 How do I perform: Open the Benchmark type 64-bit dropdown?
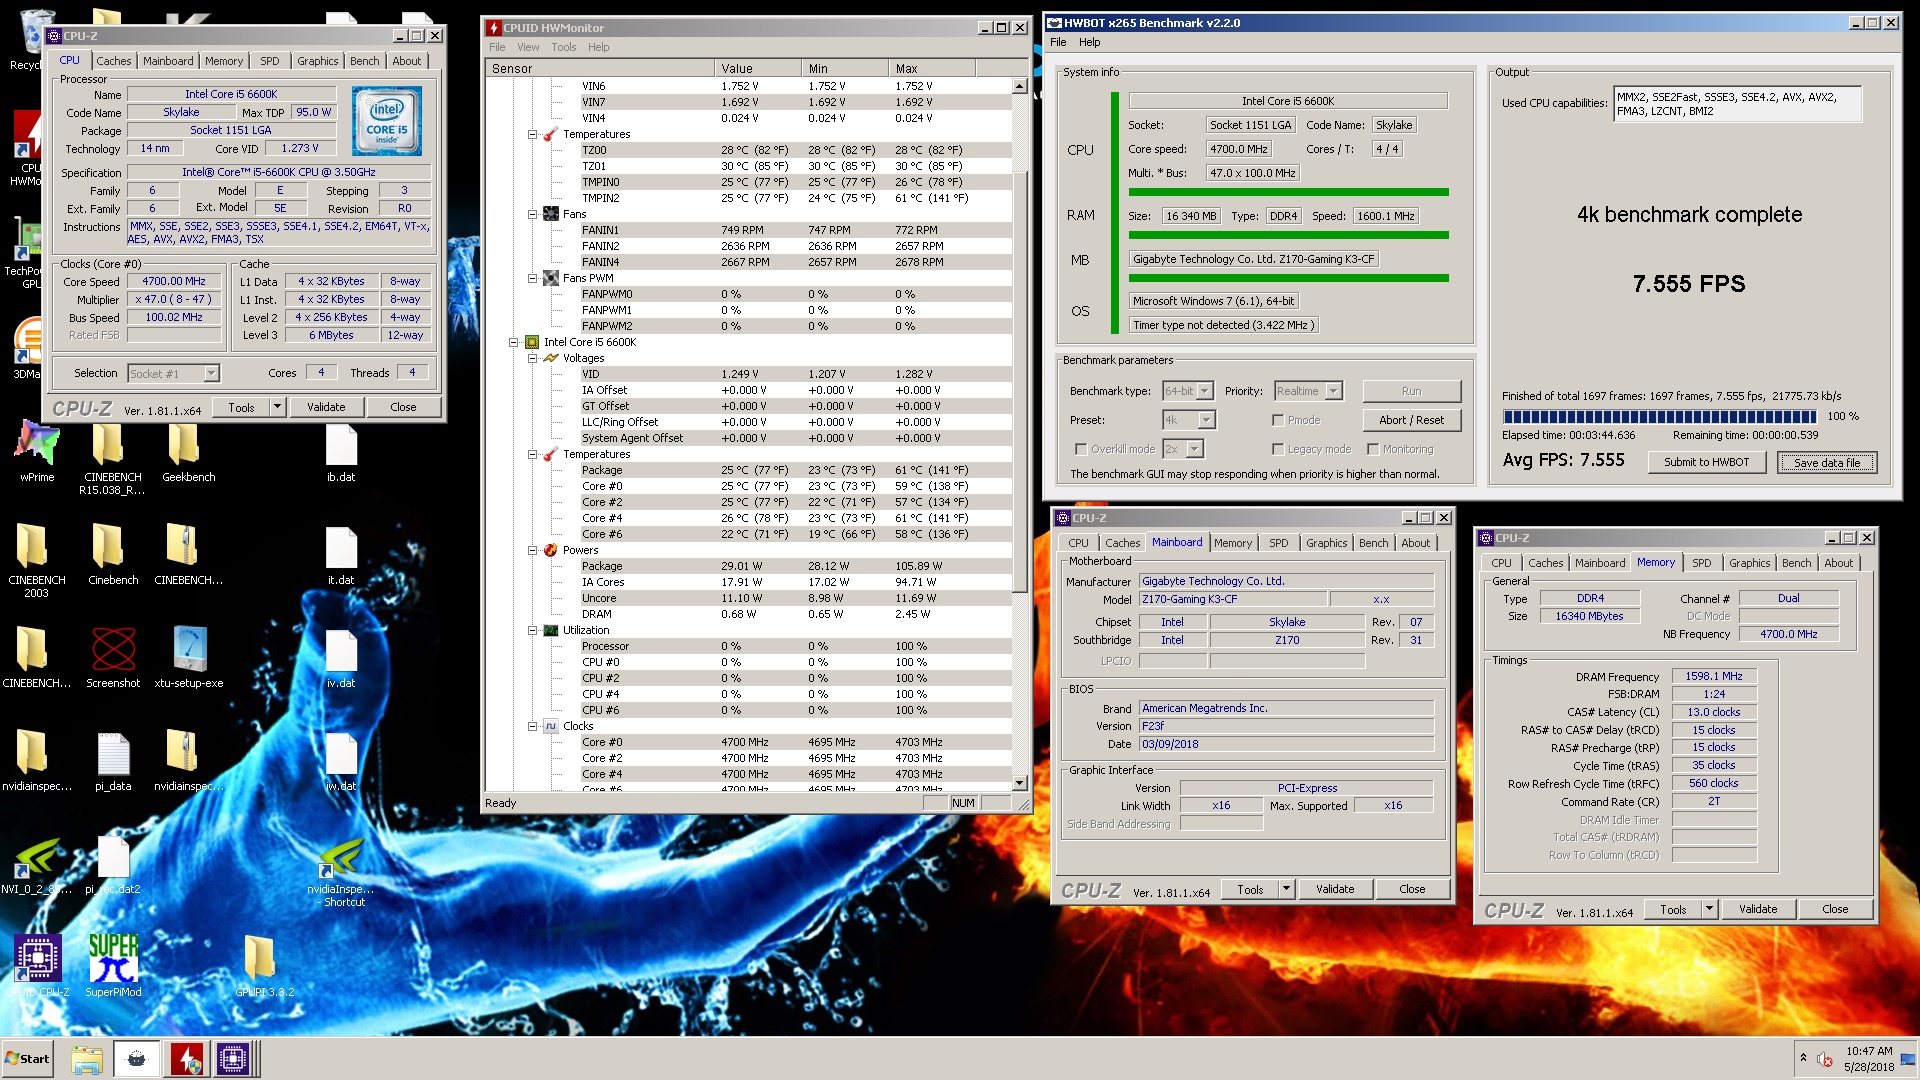1205,391
